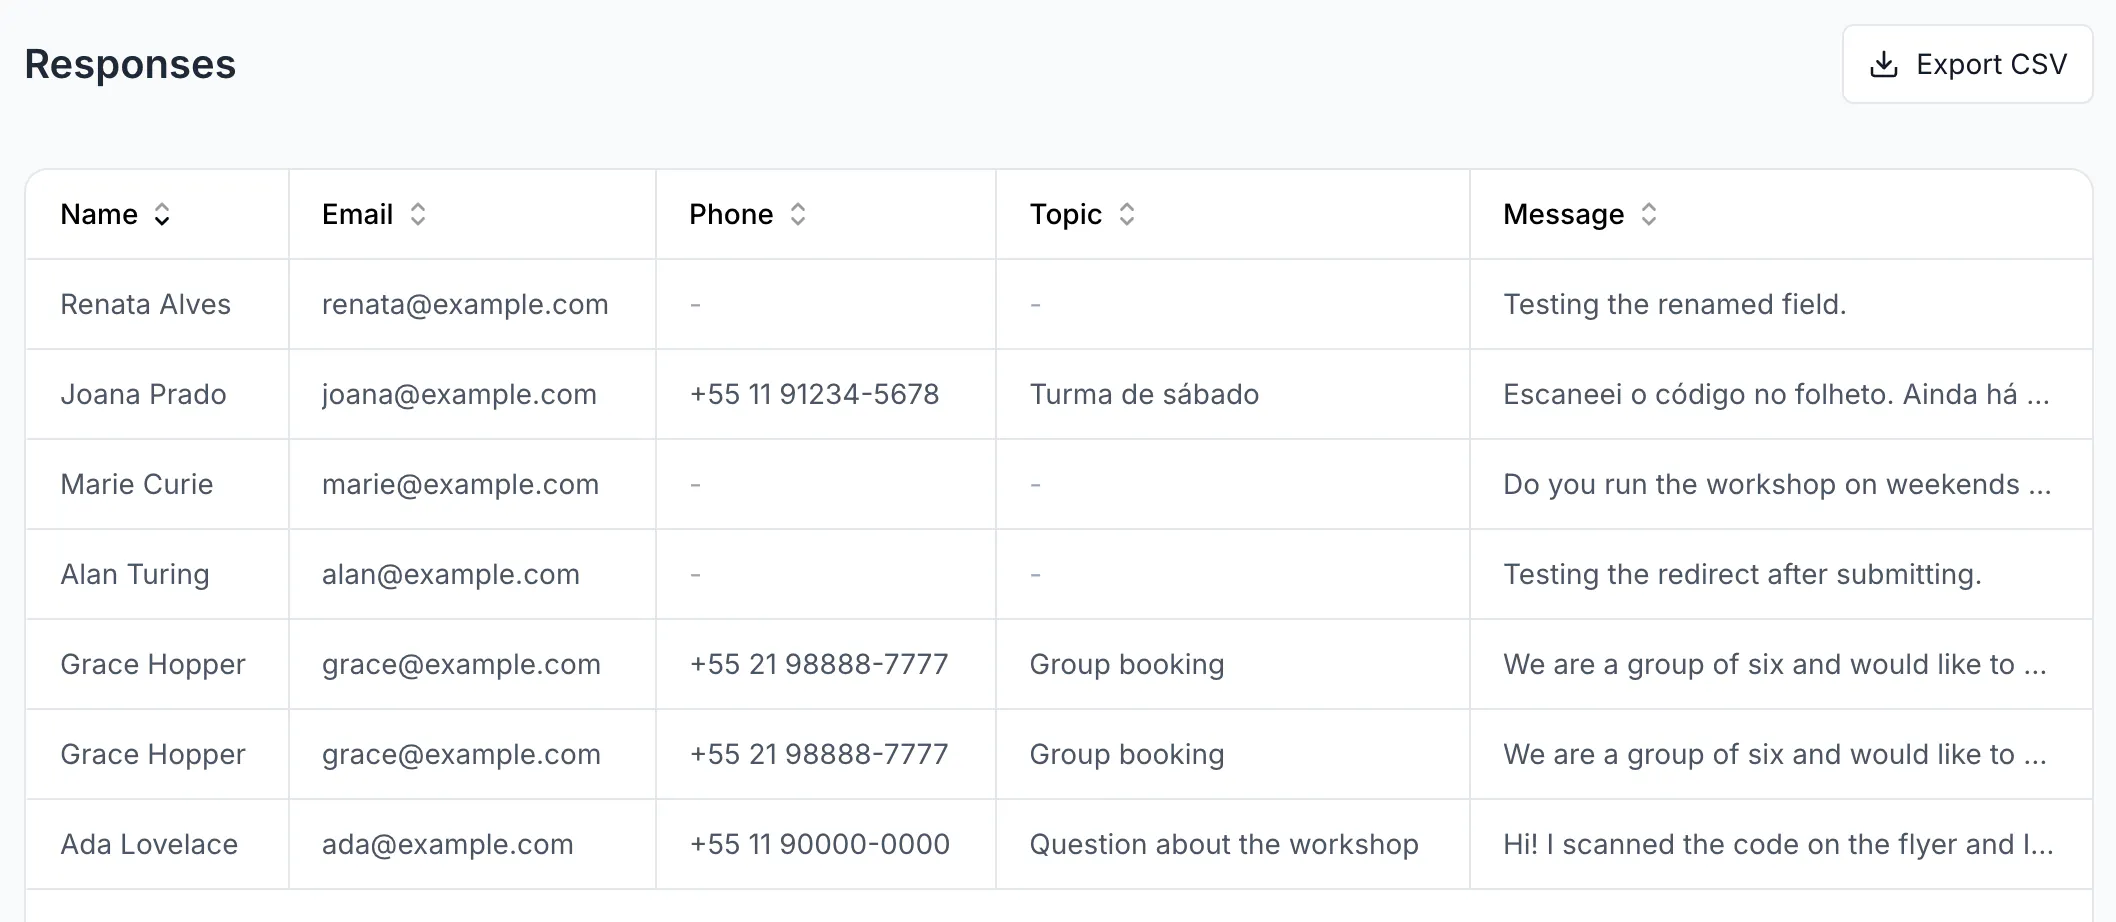The width and height of the screenshot is (2116, 922).
Task: Toggle the Email column sort arrows
Action: tap(418, 214)
